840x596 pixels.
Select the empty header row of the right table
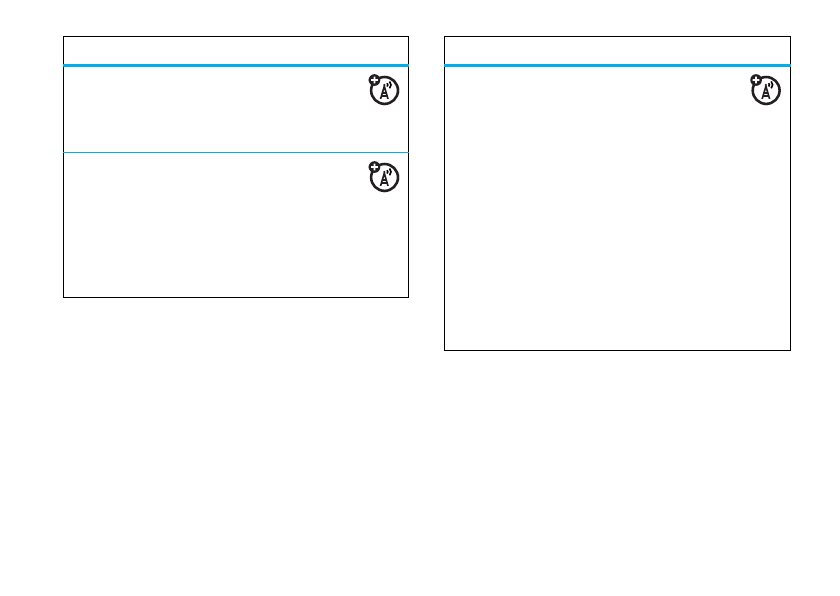point(617,50)
